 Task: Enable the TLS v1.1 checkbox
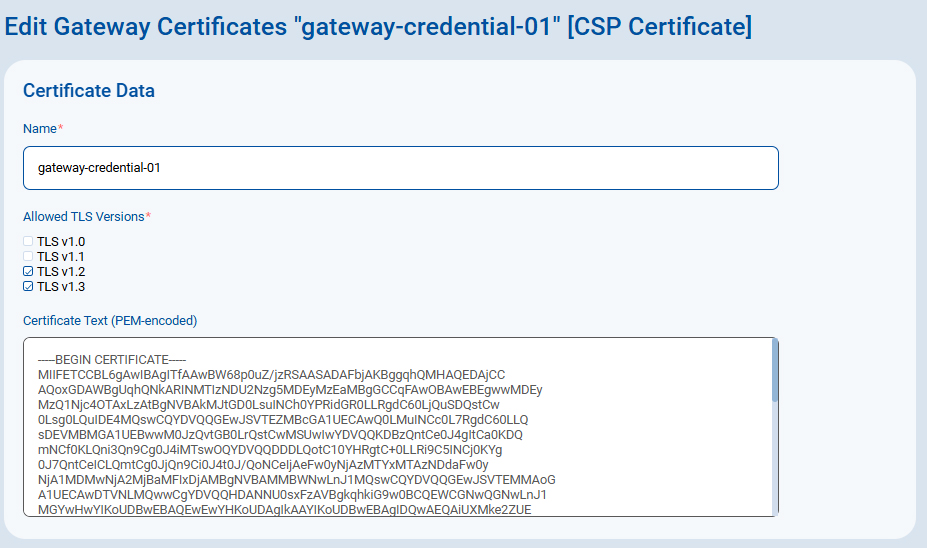pos(28,257)
